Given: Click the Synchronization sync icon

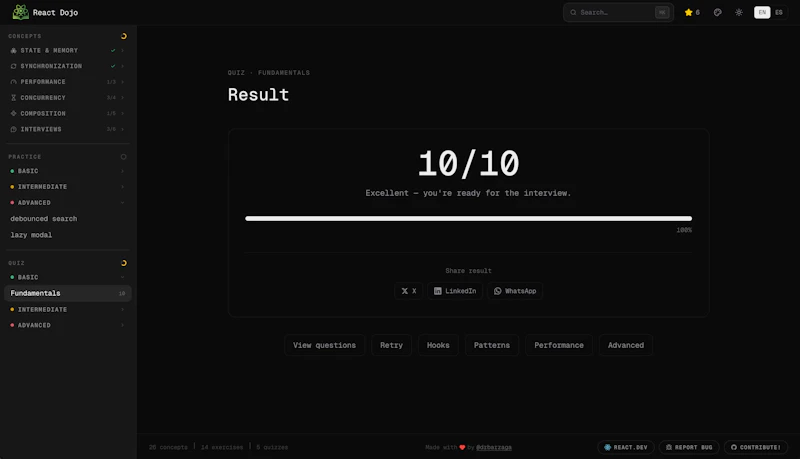Looking at the screenshot, I should (x=13, y=66).
